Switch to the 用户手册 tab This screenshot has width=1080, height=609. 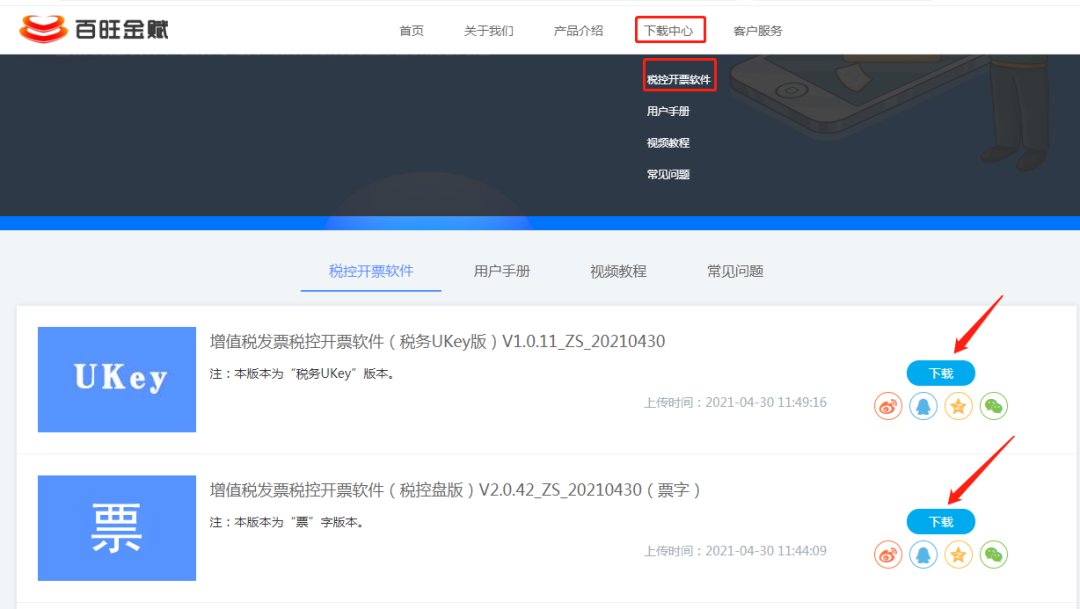(x=501, y=271)
